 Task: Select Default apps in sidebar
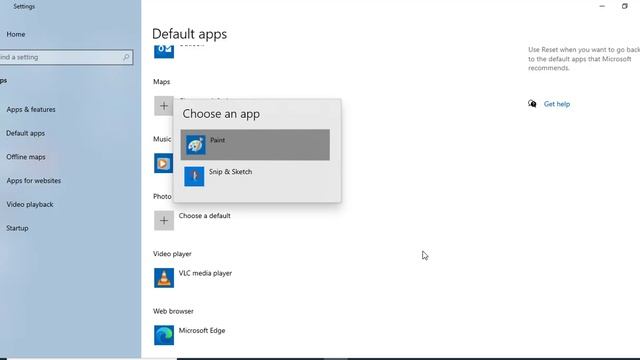[x=25, y=133]
